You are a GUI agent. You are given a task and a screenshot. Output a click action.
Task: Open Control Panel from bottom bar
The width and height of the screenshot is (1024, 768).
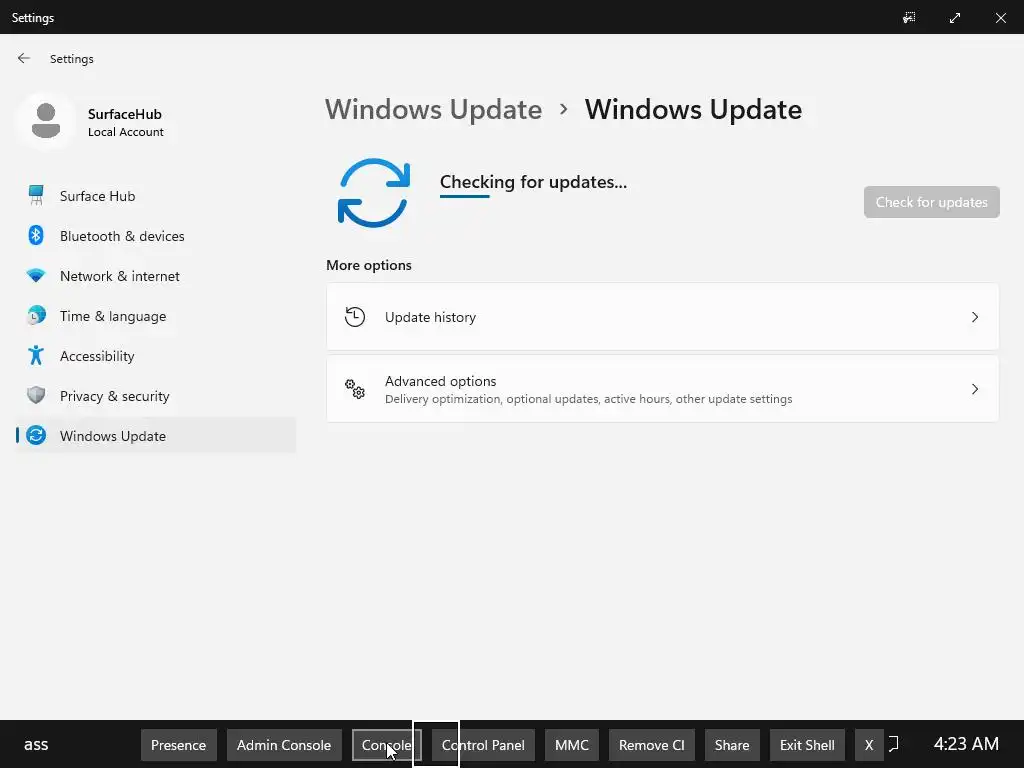click(483, 745)
